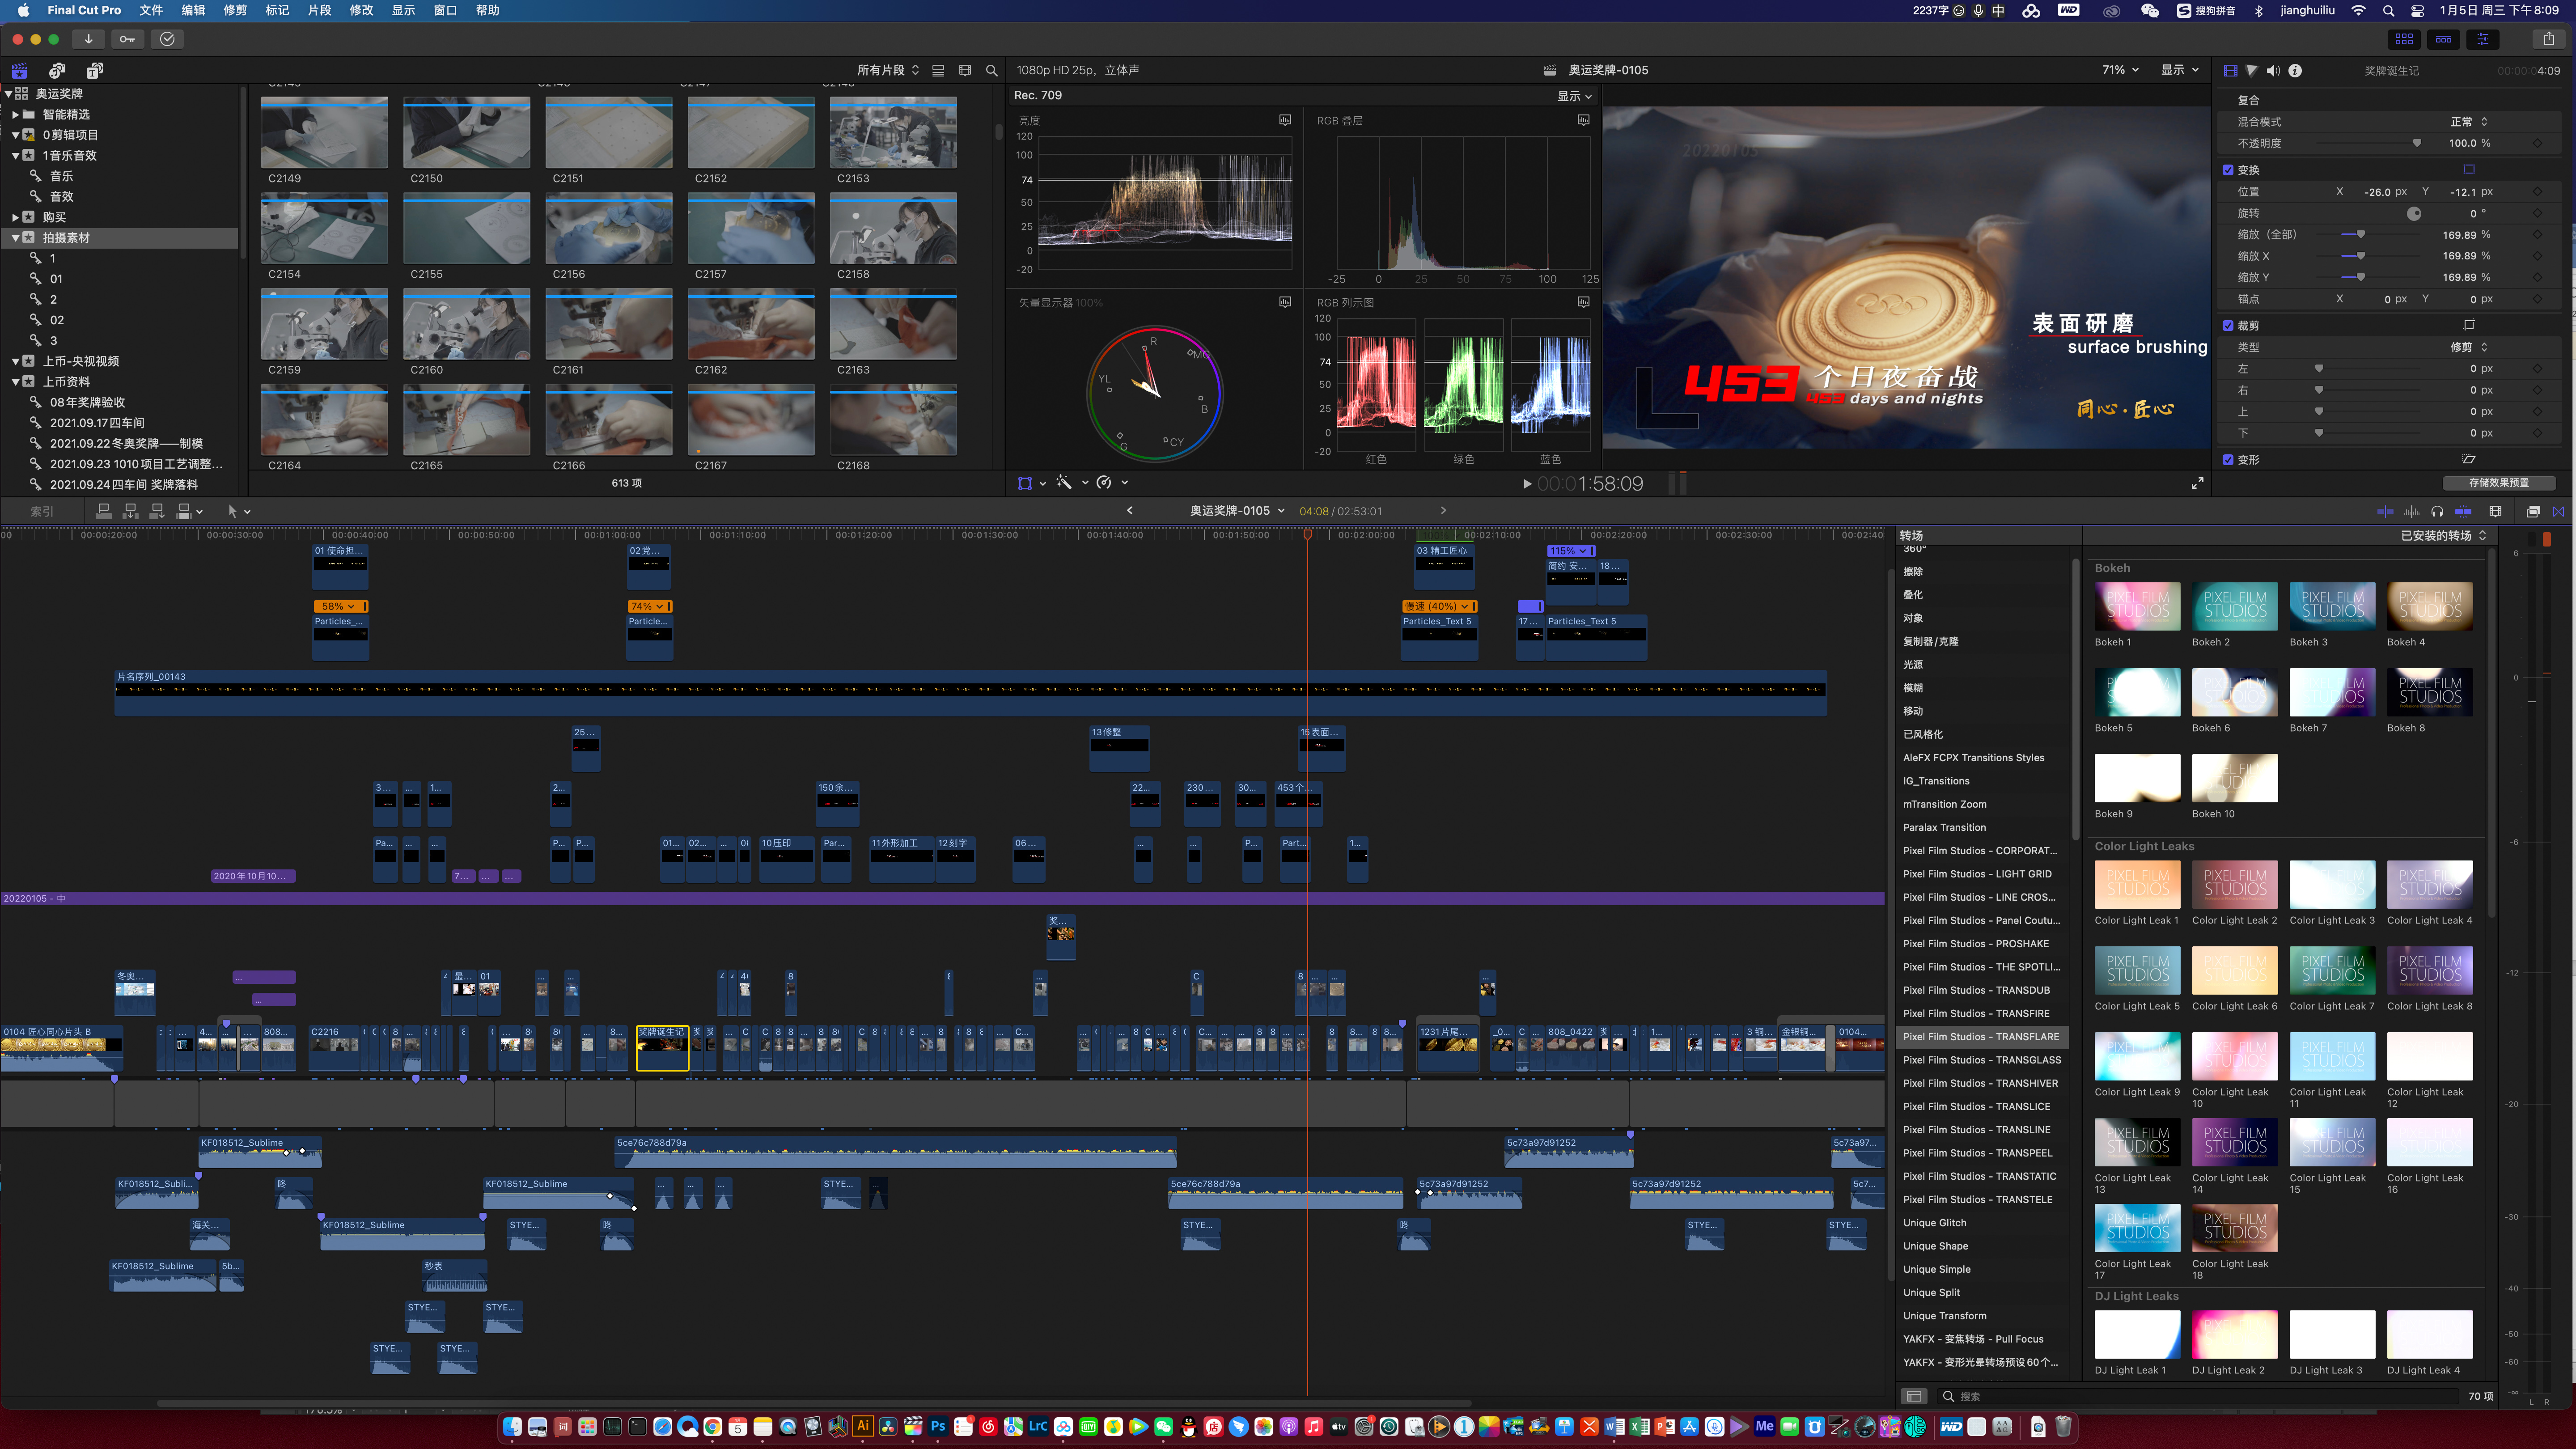This screenshot has width=2576, height=1449.
Task: Click the share export icon
Action: coord(2549,39)
